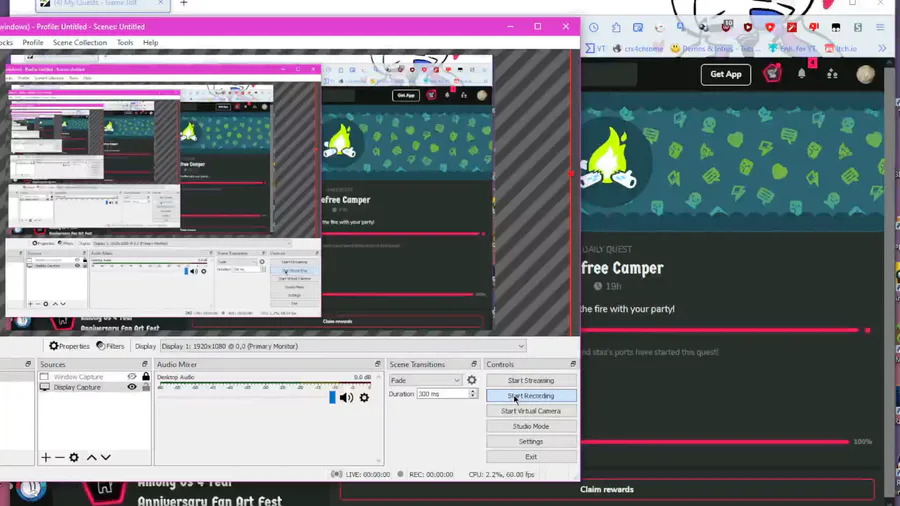Viewport: 900px width, 506px height.
Task: Open the Profile menu
Action: coord(33,42)
